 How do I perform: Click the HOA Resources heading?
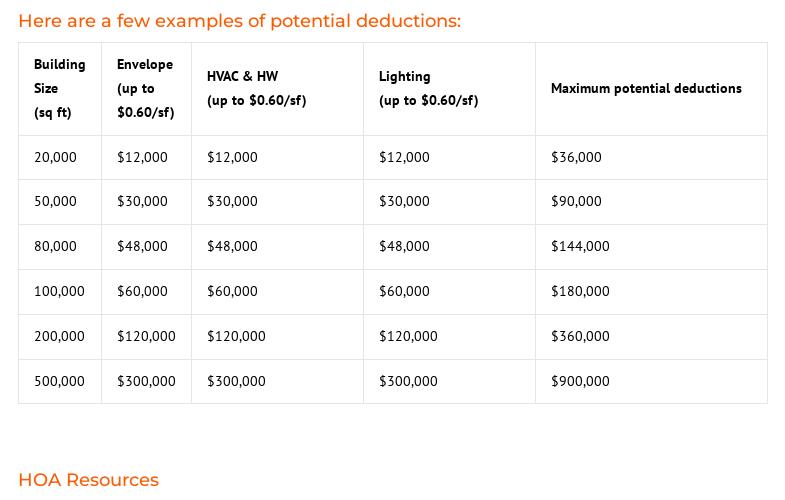pos(89,479)
